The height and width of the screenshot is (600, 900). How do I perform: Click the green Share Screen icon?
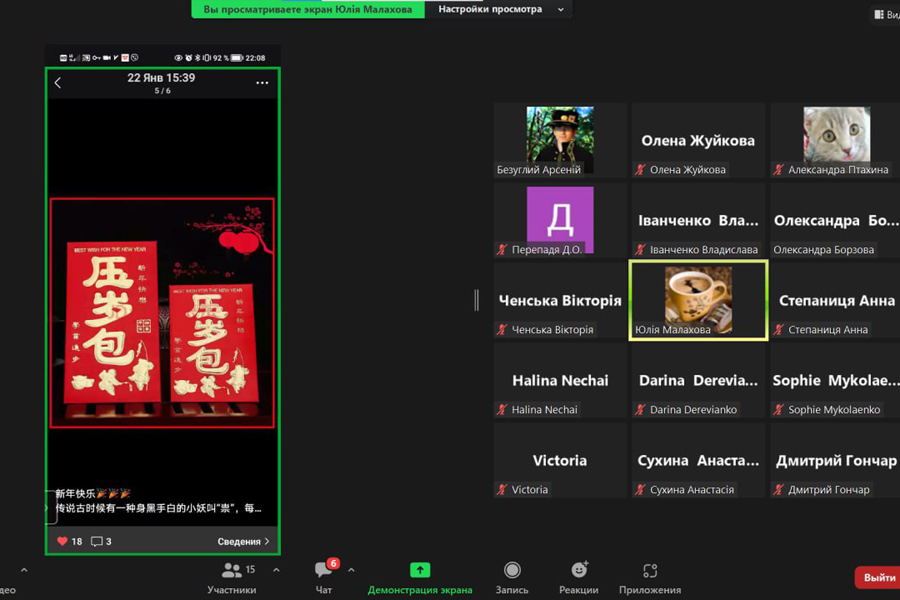tap(420, 570)
